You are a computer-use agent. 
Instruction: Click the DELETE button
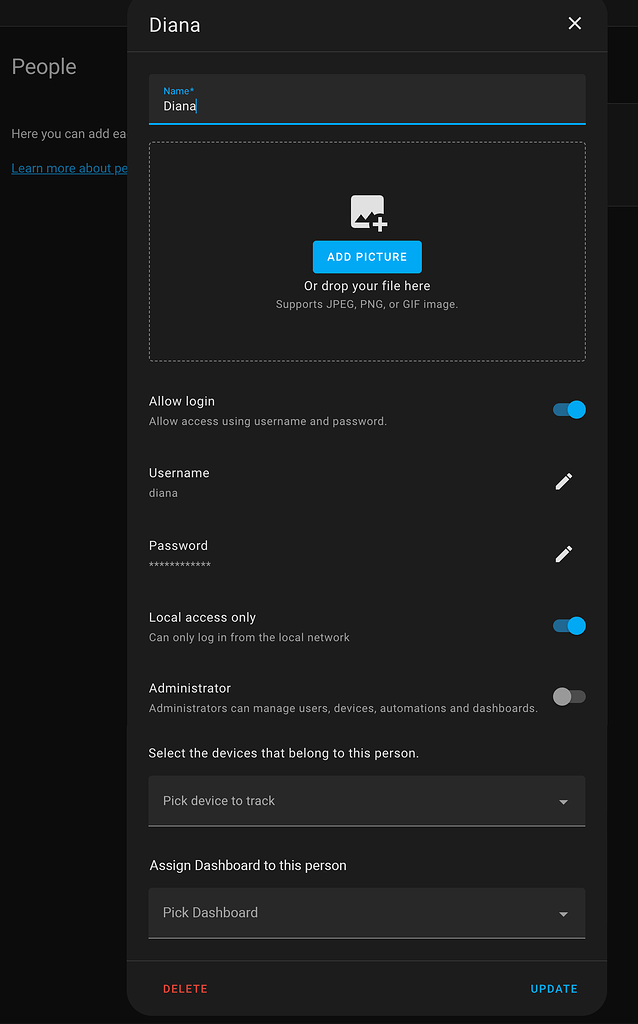point(185,989)
